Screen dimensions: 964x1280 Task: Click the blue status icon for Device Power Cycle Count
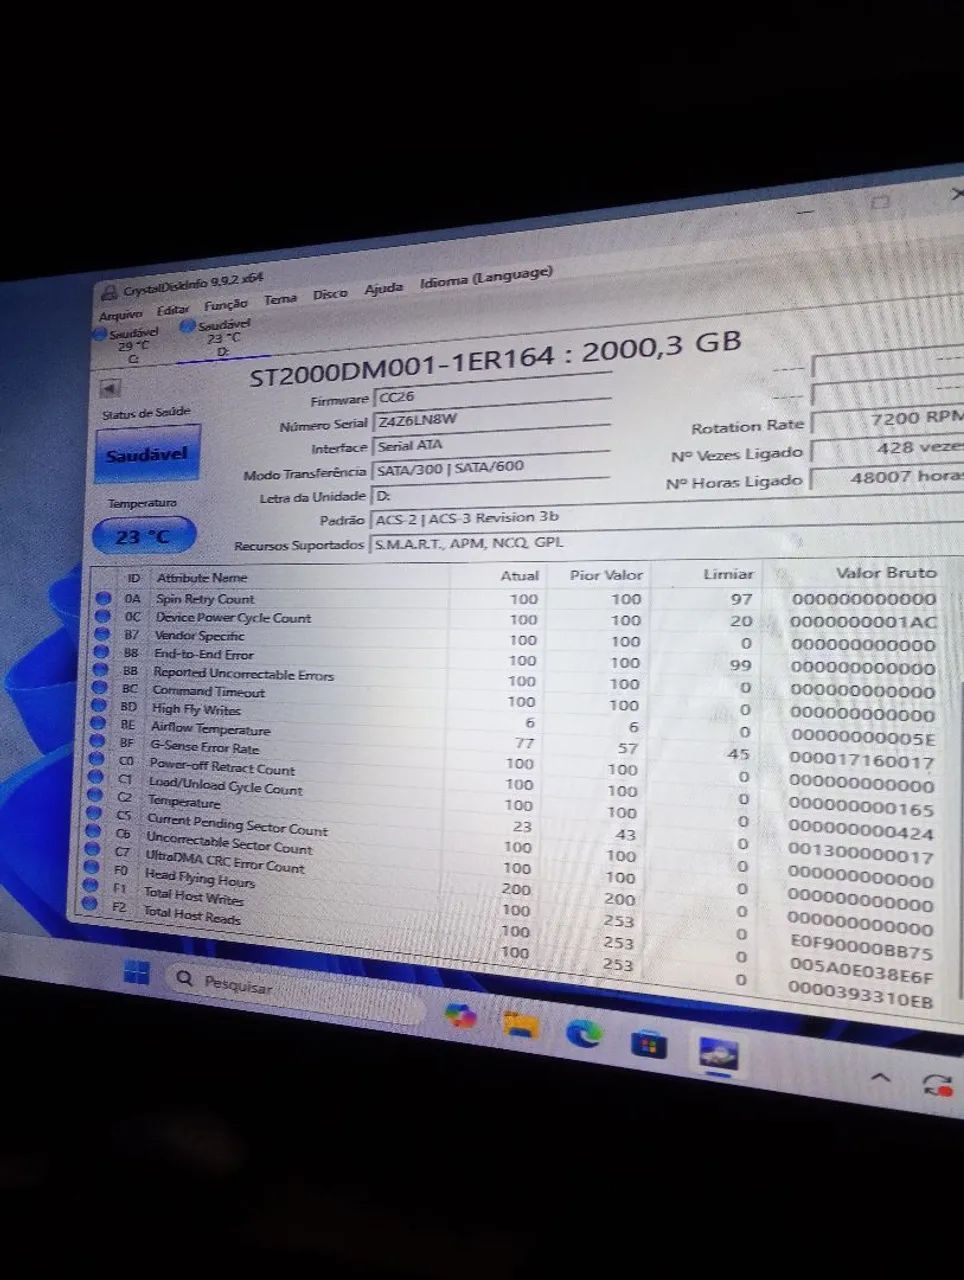point(101,616)
